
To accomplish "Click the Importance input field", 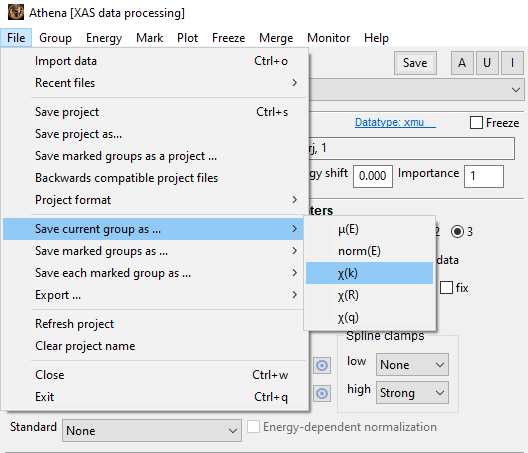I will click(x=484, y=176).
